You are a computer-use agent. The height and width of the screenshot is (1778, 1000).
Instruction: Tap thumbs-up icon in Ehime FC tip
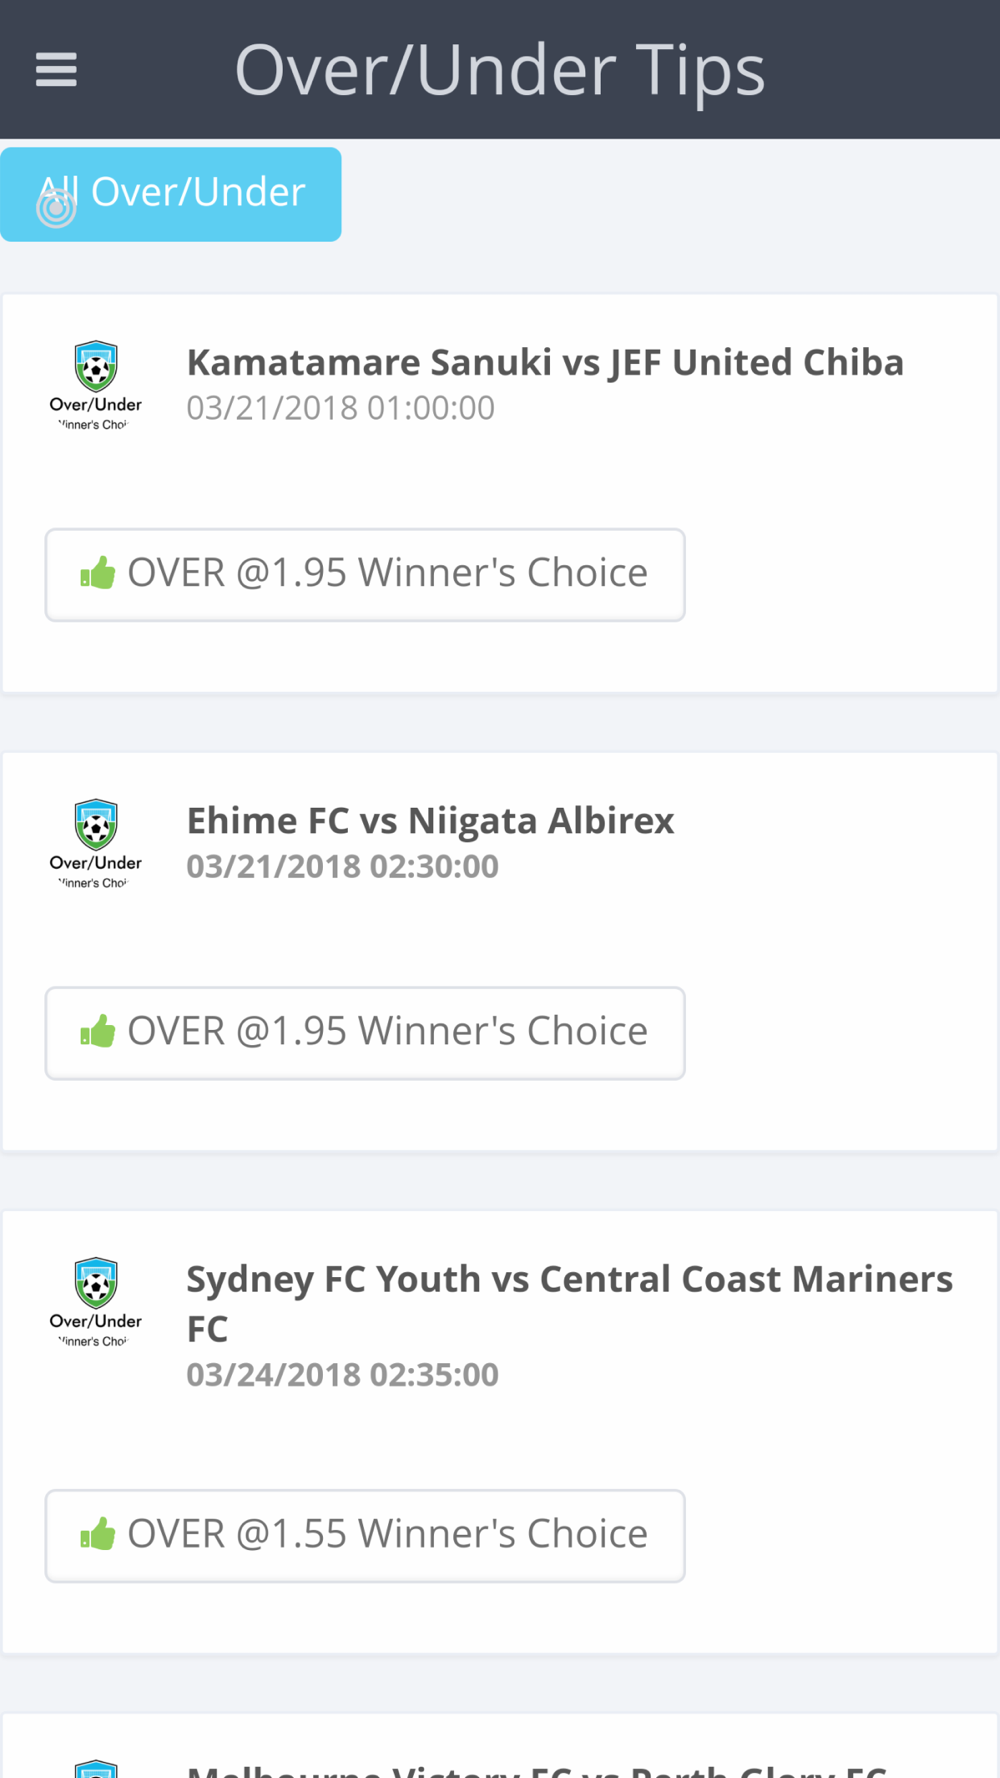pyautogui.click(x=98, y=1031)
